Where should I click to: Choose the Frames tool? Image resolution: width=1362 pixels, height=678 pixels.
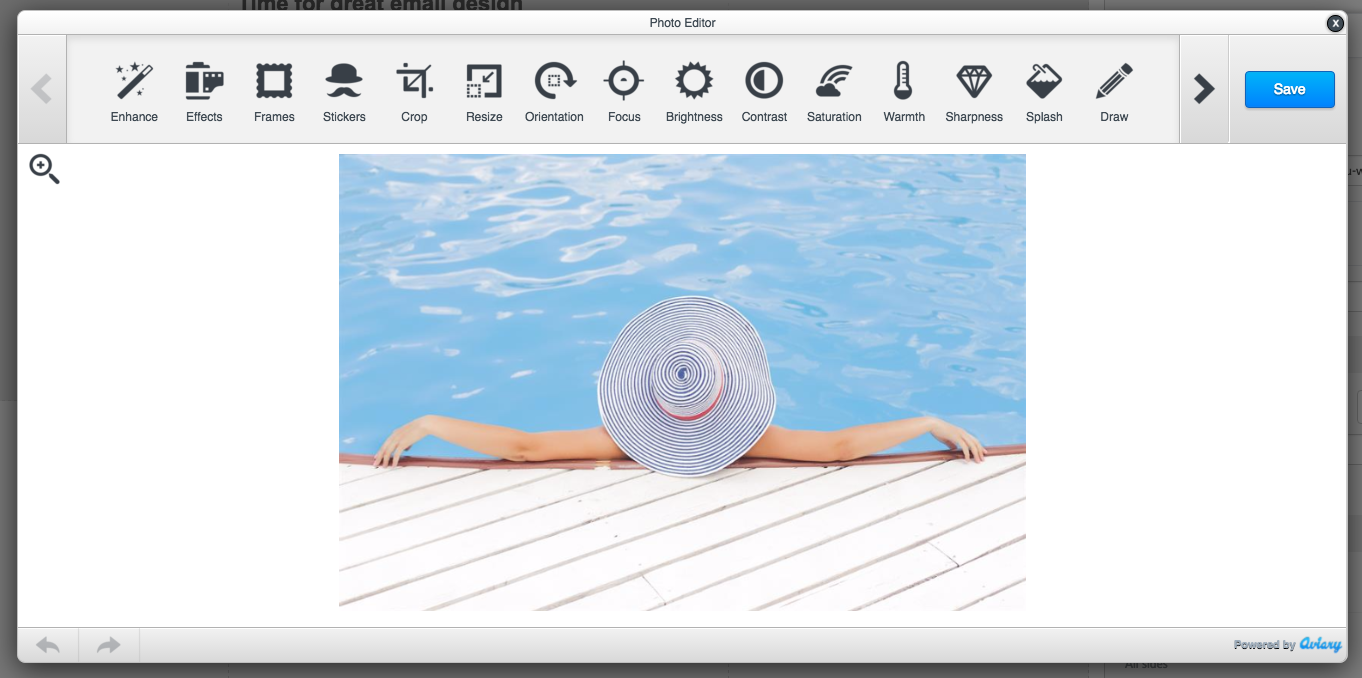(x=274, y=91)
